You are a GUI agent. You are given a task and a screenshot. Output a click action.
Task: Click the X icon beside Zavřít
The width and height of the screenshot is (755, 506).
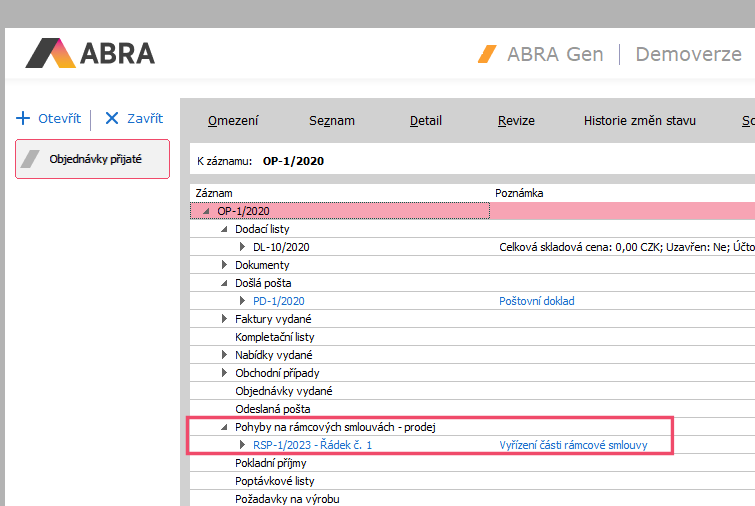pos(112,118)
